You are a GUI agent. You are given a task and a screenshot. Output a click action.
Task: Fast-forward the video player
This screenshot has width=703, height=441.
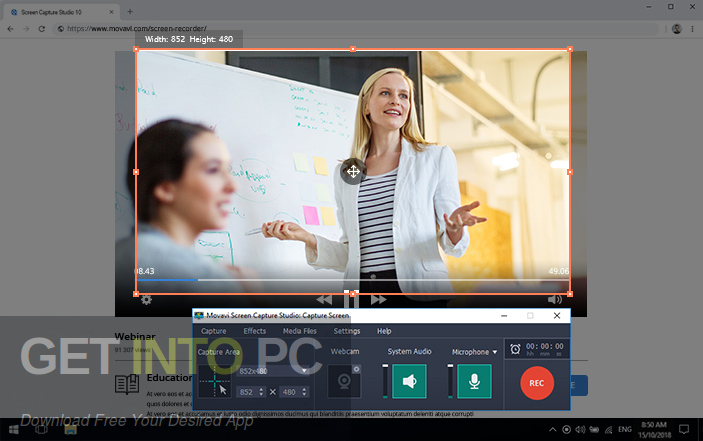coord(378,300)
